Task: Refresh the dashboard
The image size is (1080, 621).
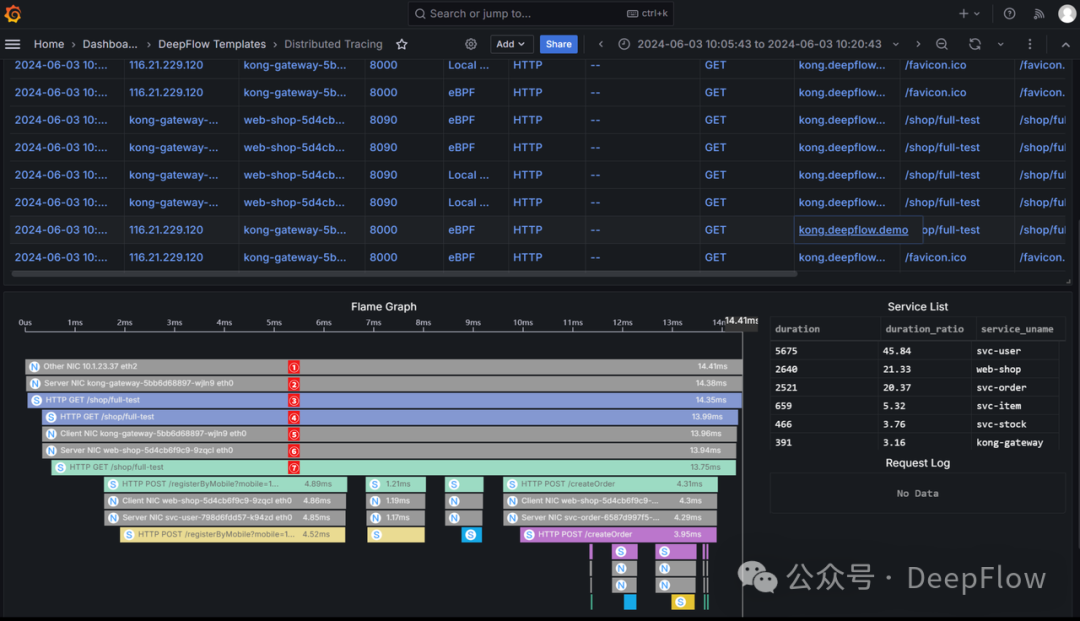Action: [974, 44]
